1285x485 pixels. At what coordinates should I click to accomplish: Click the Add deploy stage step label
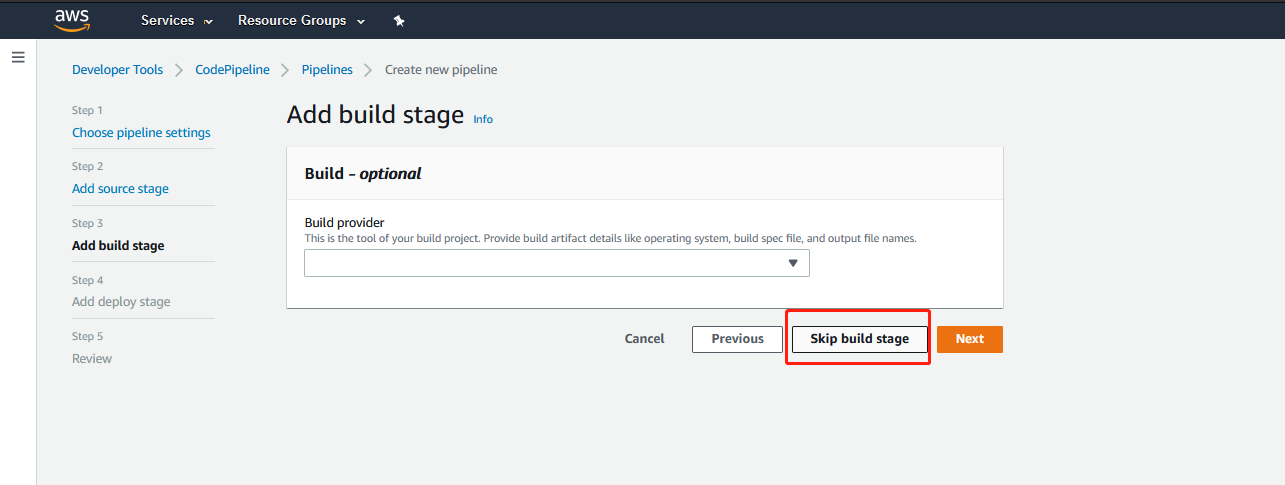pos(121,302)
